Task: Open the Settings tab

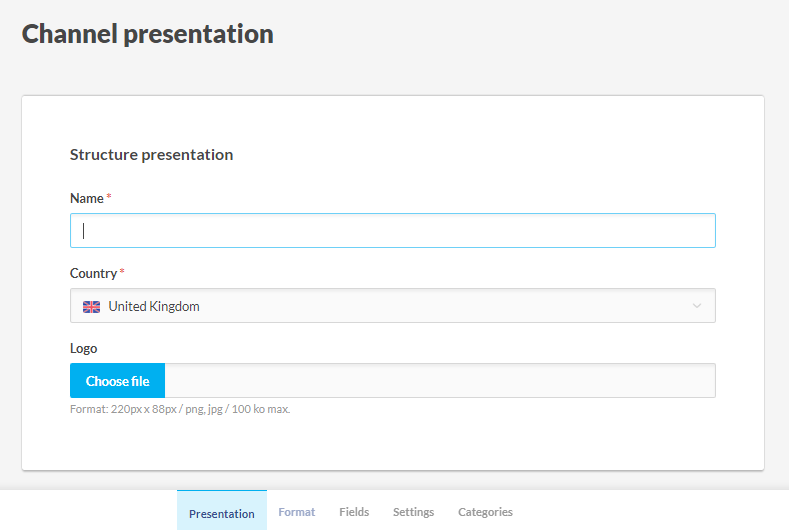Action: click(413, 512)
